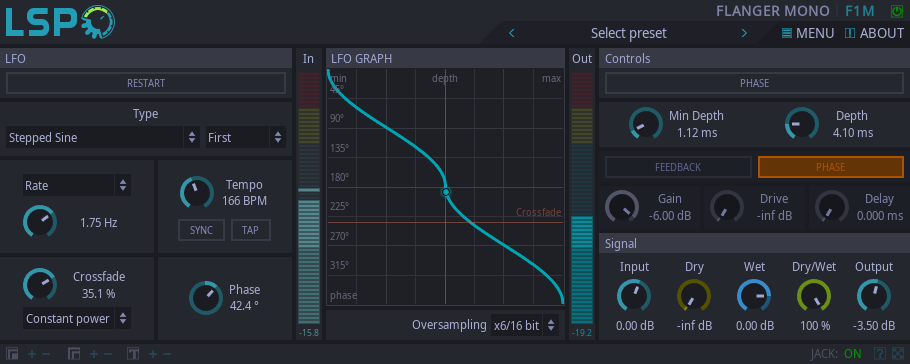The image size is (910, 364).
Task: Click the 1.12 ms Min Depth value
Action: coord(697,133)
